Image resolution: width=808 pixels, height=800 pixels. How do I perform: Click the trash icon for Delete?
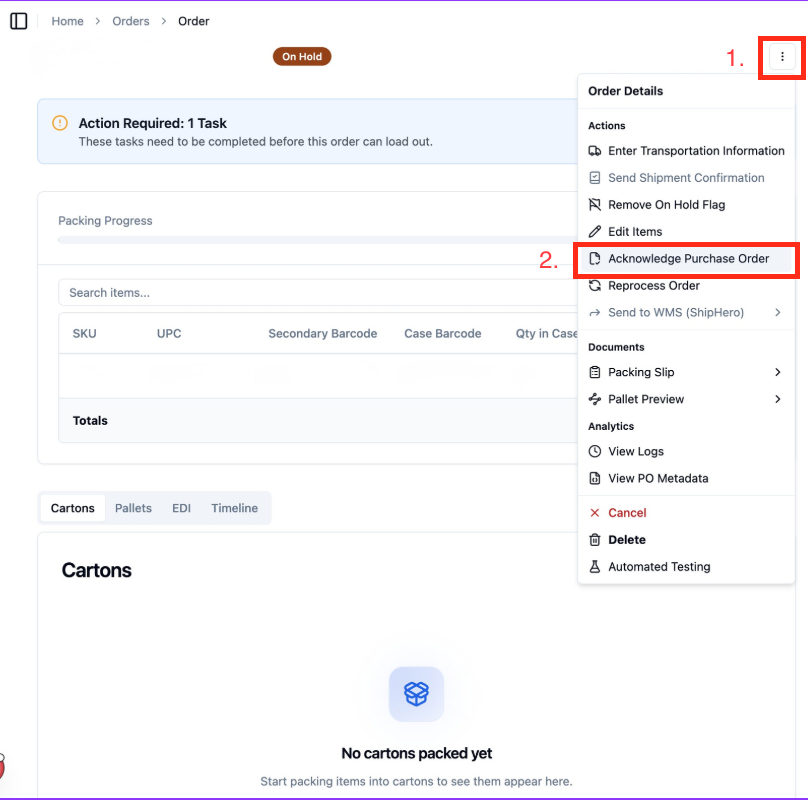click(x=595, y=540)
